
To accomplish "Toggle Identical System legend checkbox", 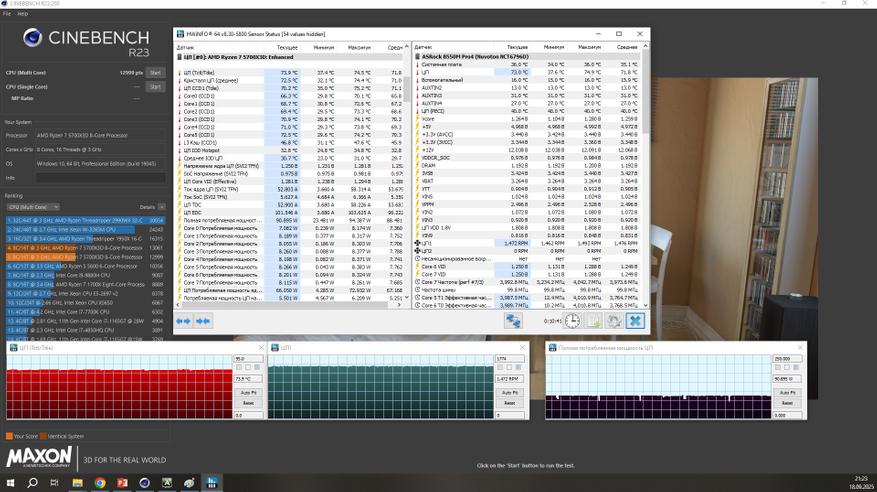I will (44, 436).
